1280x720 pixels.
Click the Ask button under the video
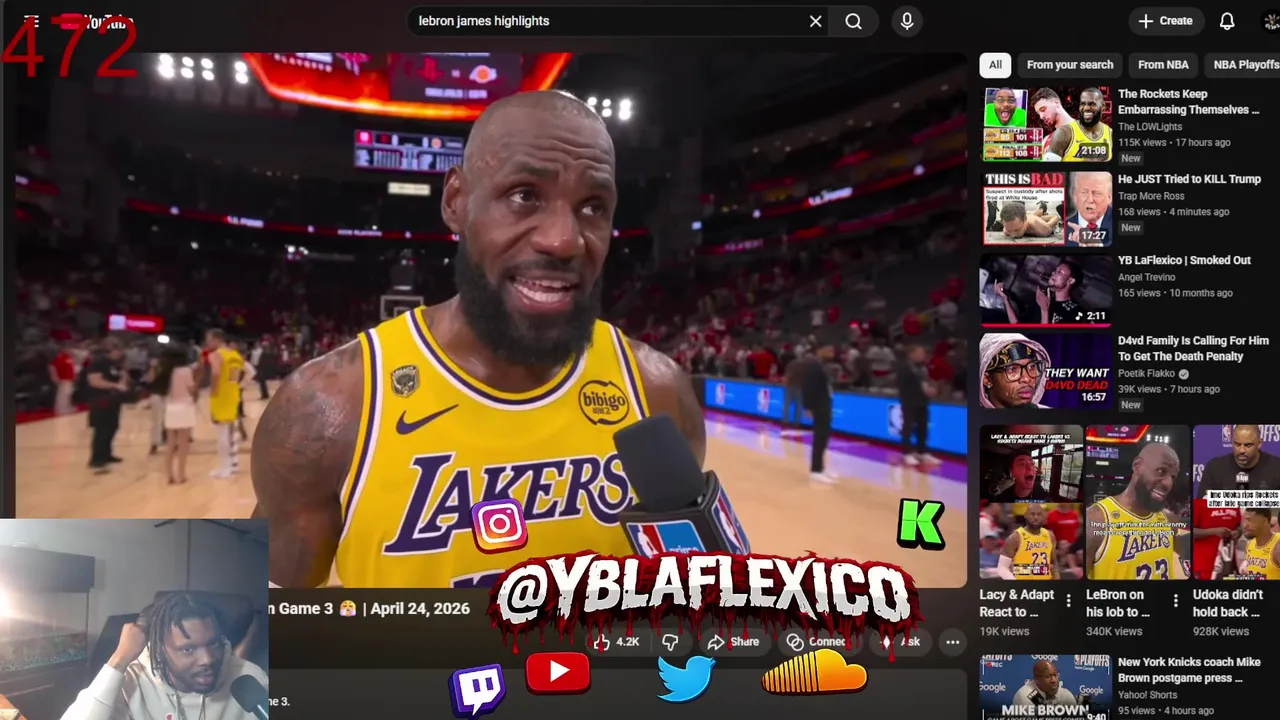900,642
